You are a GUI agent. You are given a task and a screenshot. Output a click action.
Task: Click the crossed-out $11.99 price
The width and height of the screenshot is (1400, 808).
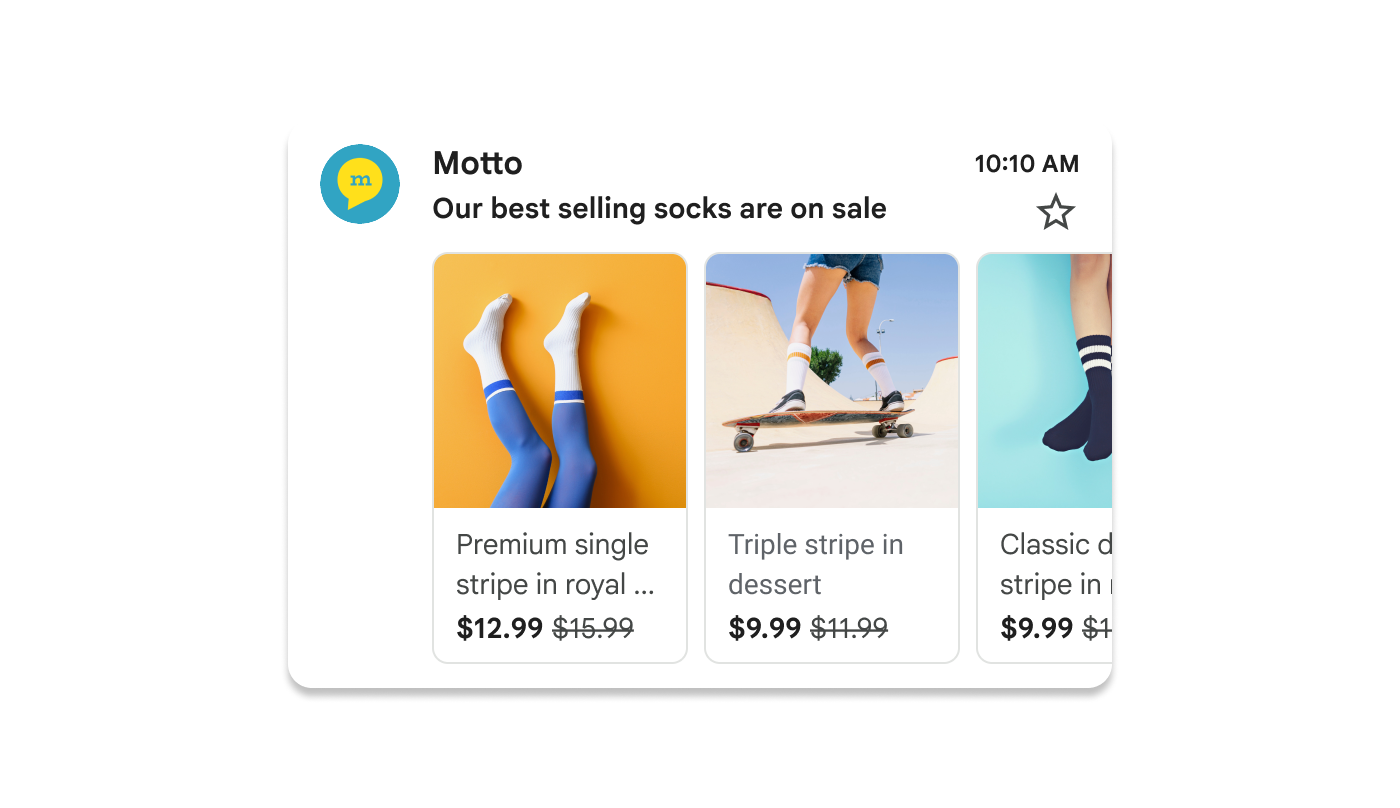tap(849, 628)
